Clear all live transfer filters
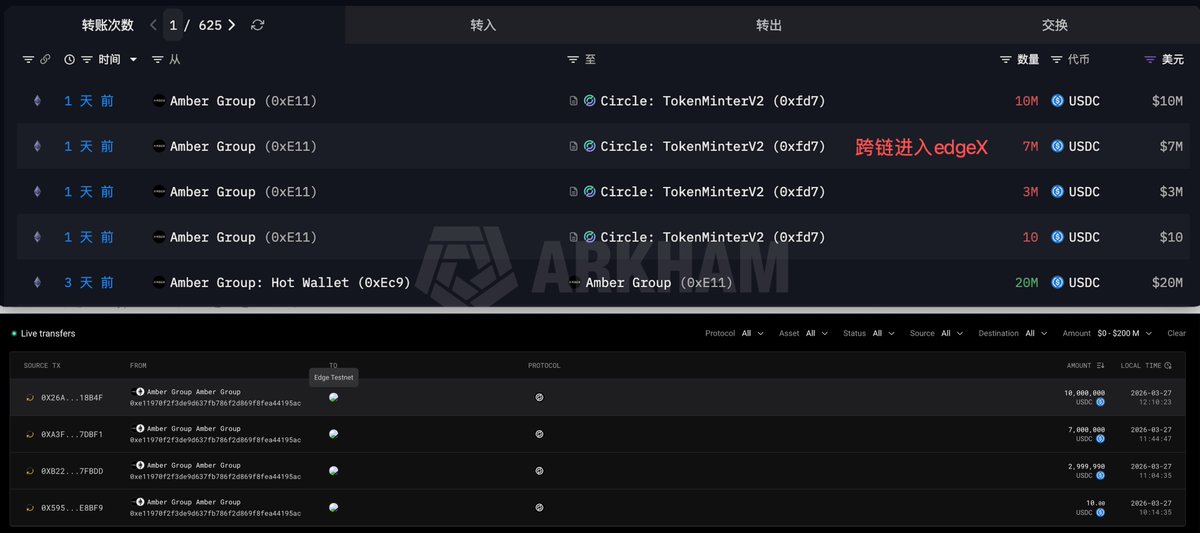1200x533 pixels. pyautogui.click(x=1176, y=333)
